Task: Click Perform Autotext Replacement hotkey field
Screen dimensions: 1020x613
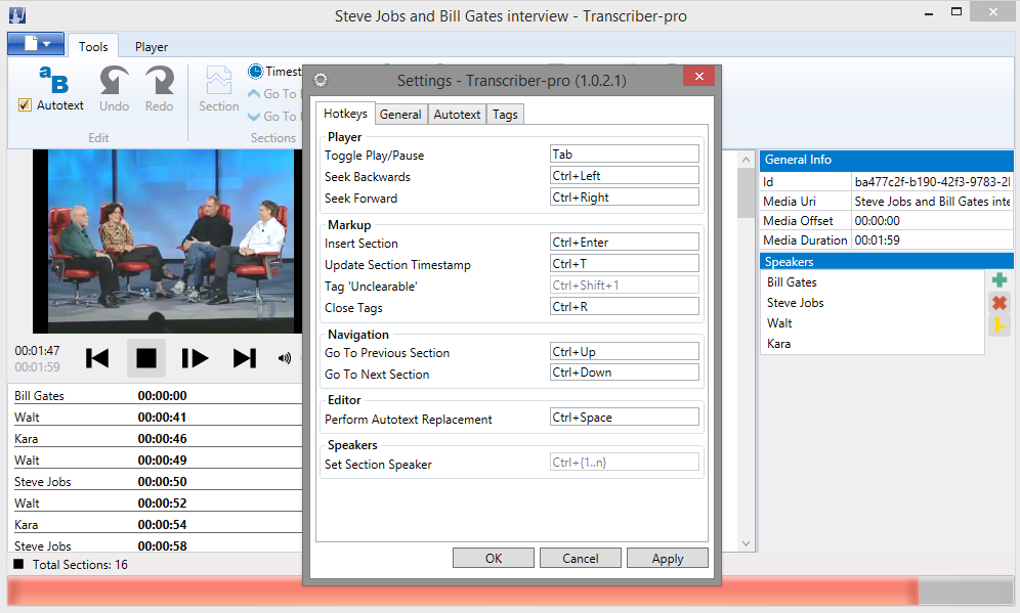Action: tap(624, 417)
